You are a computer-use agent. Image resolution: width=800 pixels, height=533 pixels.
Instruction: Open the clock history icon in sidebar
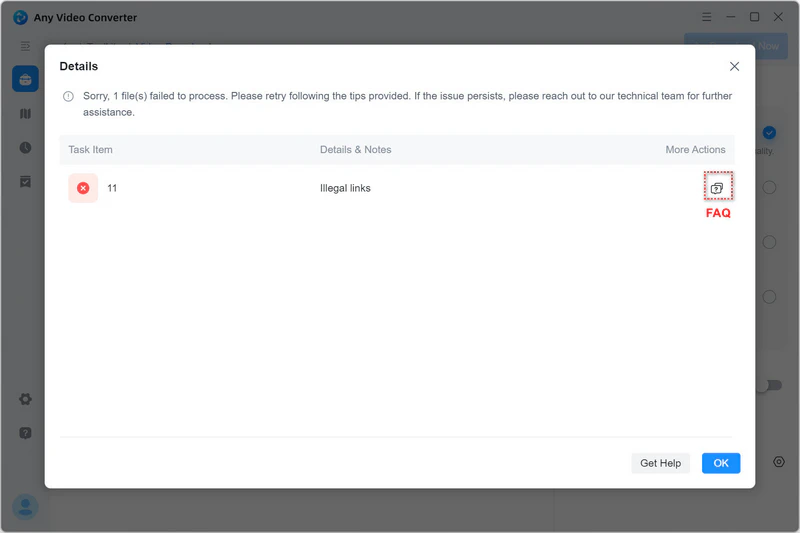(x=25, y=148)
